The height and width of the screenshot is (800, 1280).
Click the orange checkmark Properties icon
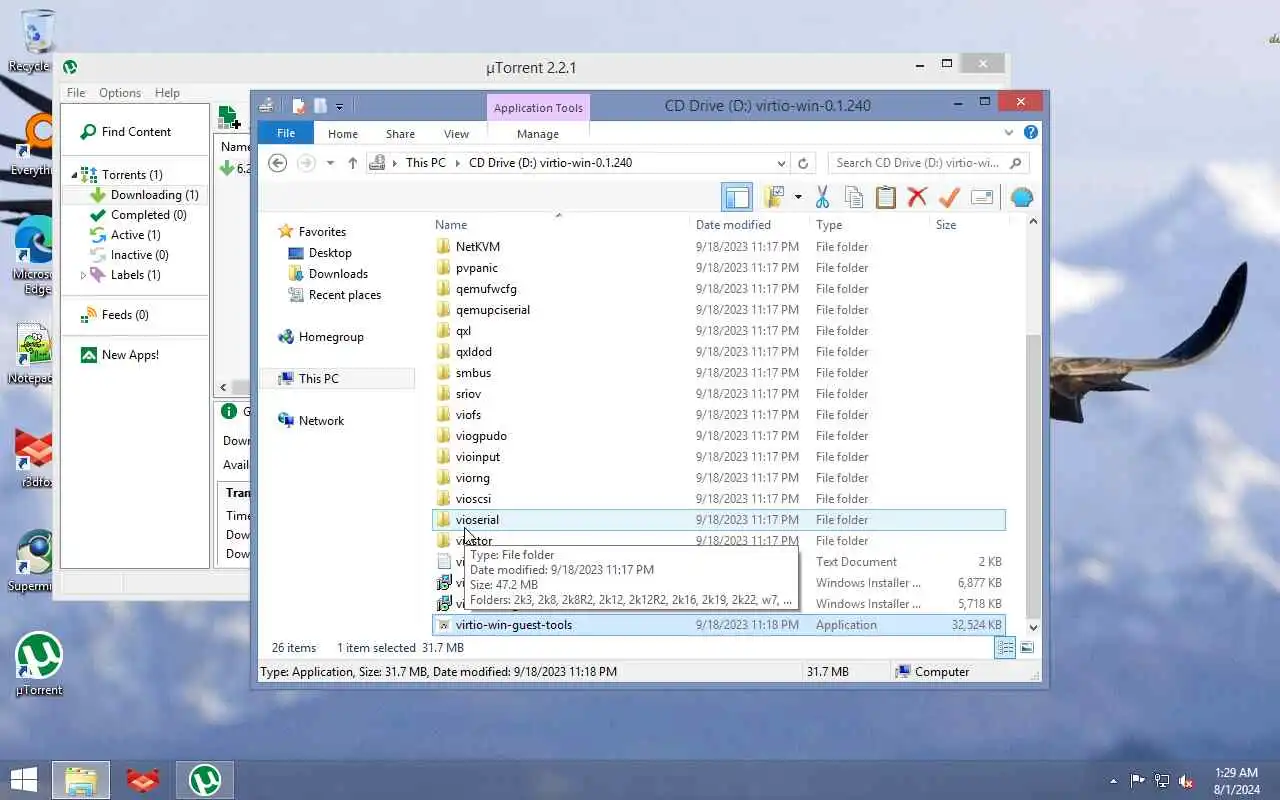click(x=949, y=197)
